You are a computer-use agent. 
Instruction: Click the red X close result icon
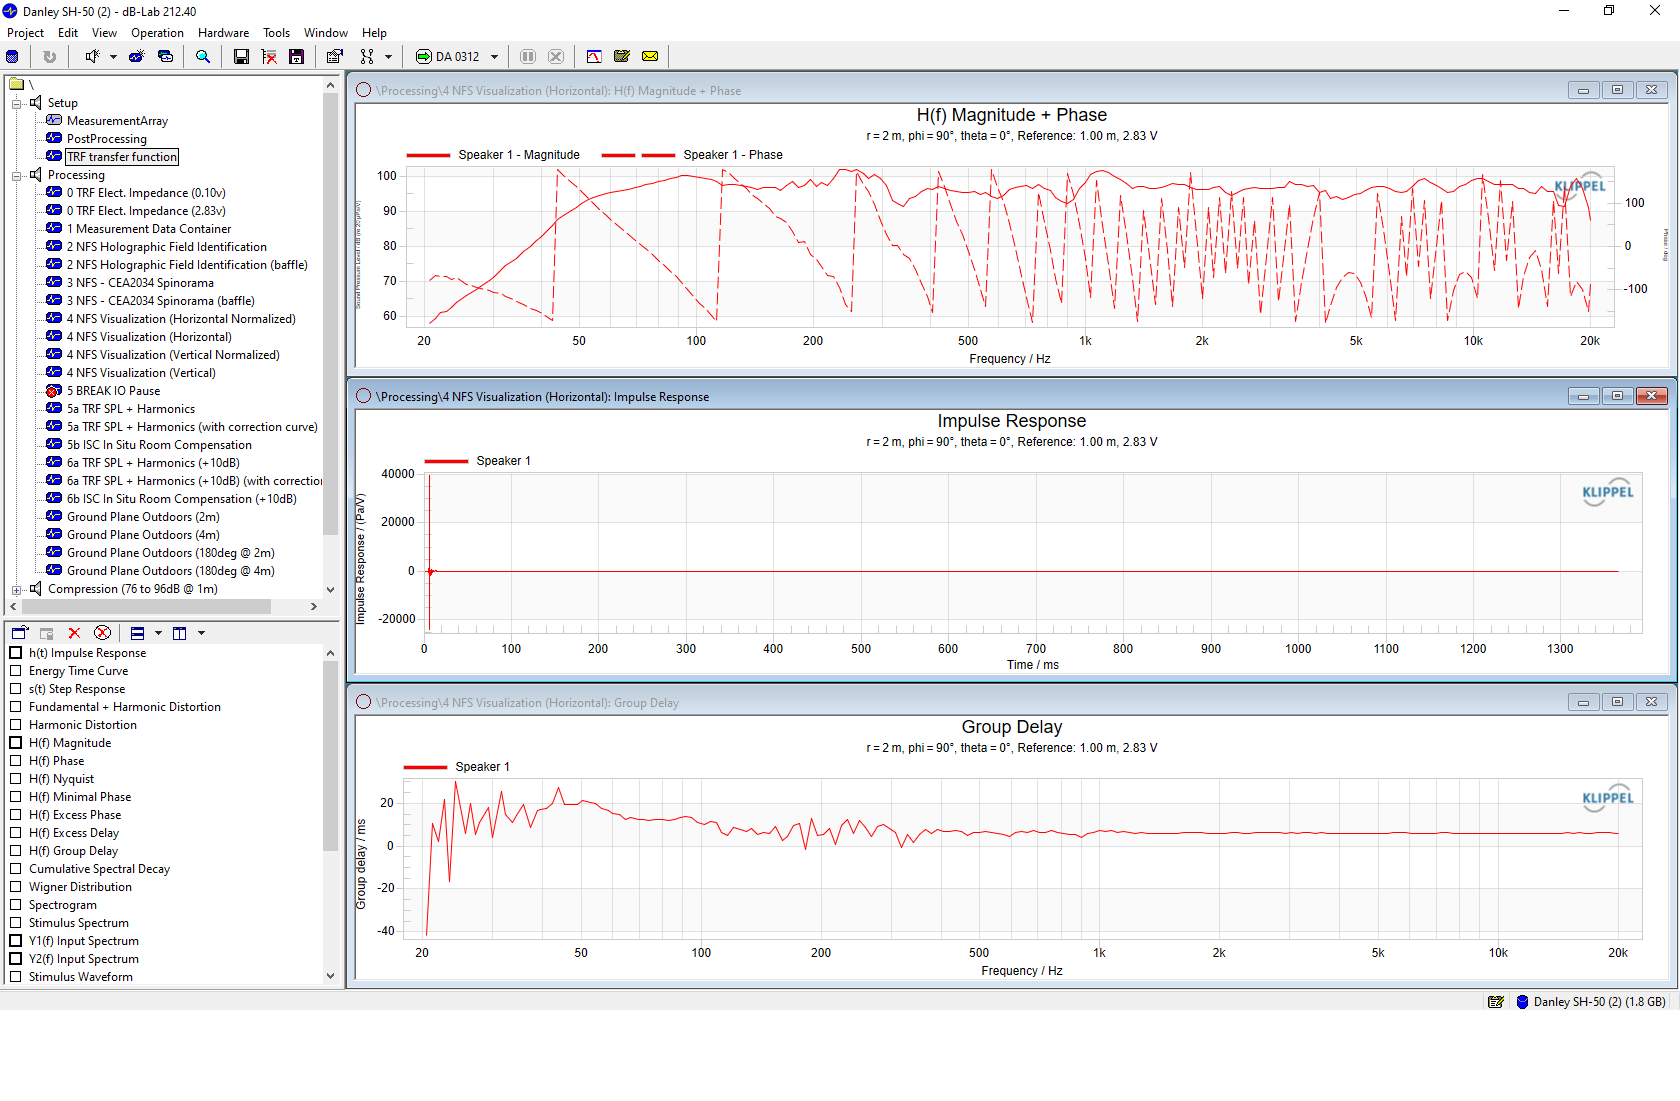pos(74,633)
